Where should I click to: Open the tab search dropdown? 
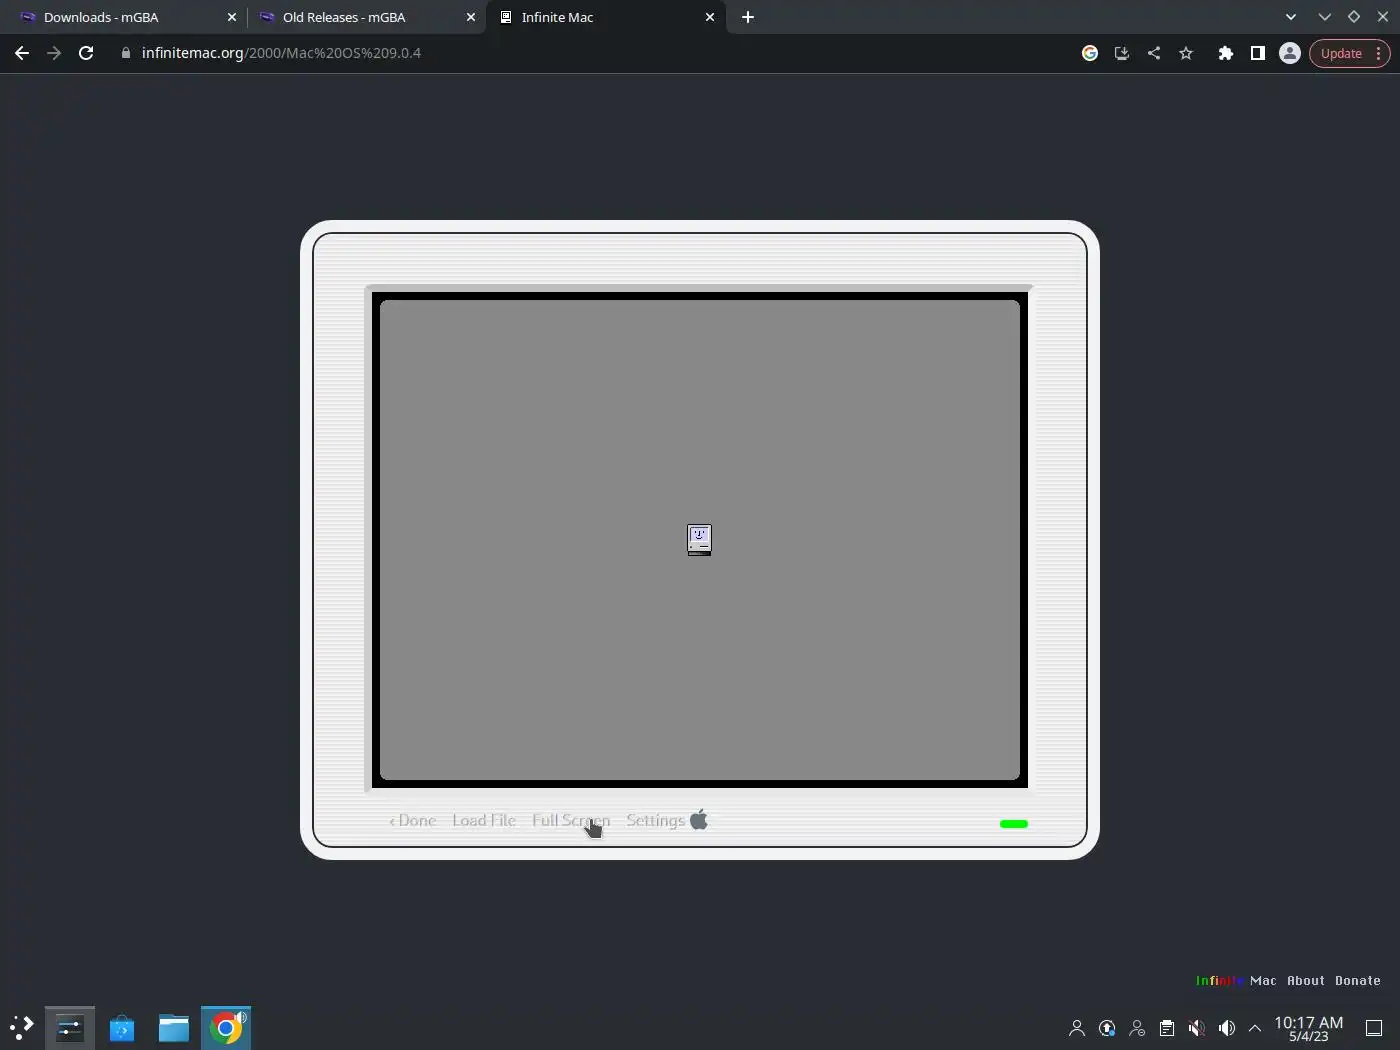[1291, 17]
